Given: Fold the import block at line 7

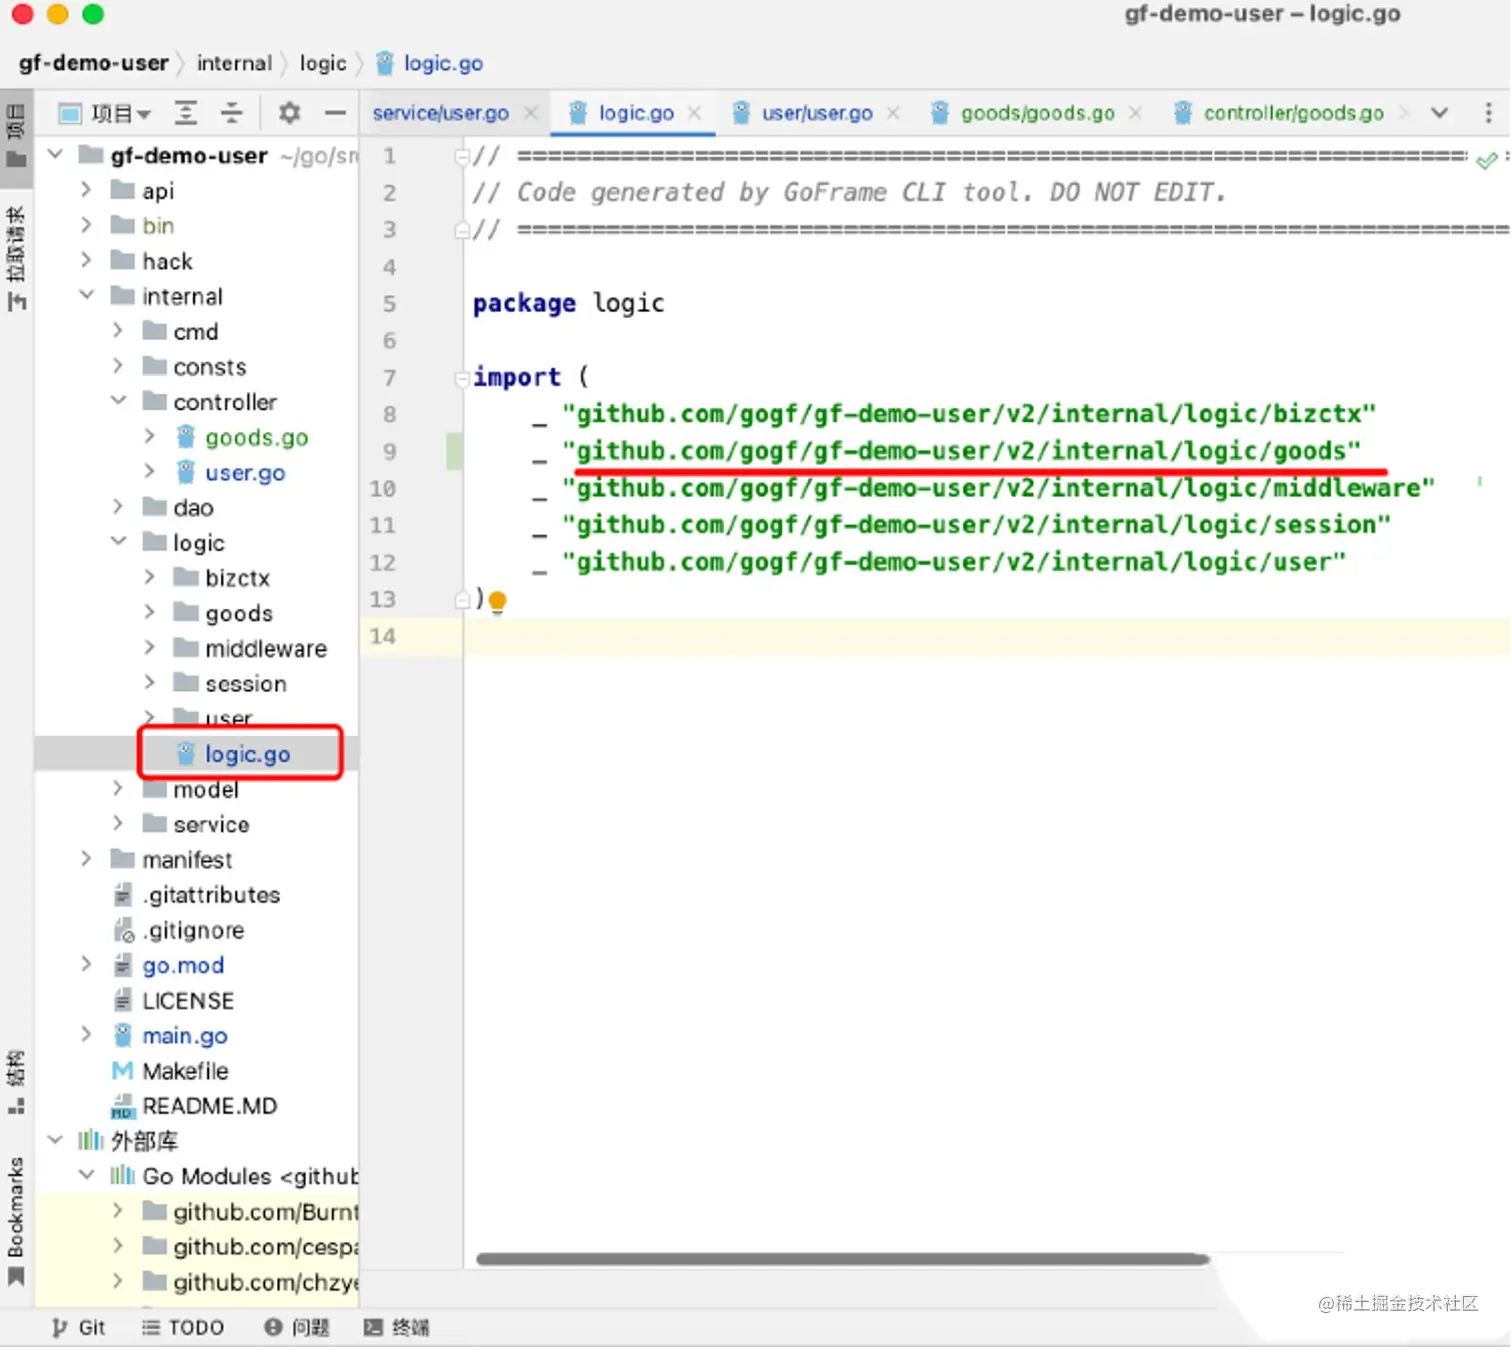Looking at the screenshot, I should 462,378.
